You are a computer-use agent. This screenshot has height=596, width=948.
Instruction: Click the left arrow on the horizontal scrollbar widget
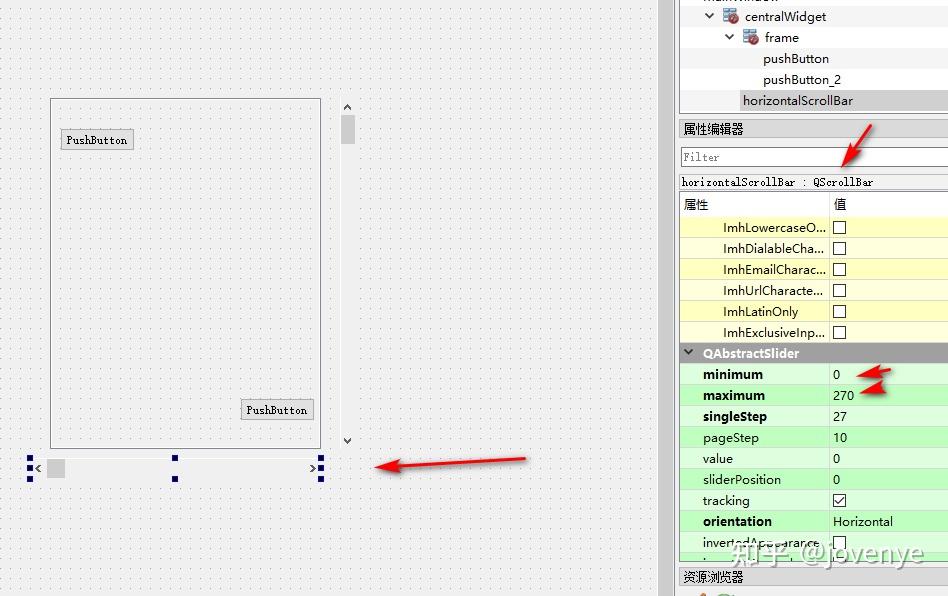pos(37,468)
